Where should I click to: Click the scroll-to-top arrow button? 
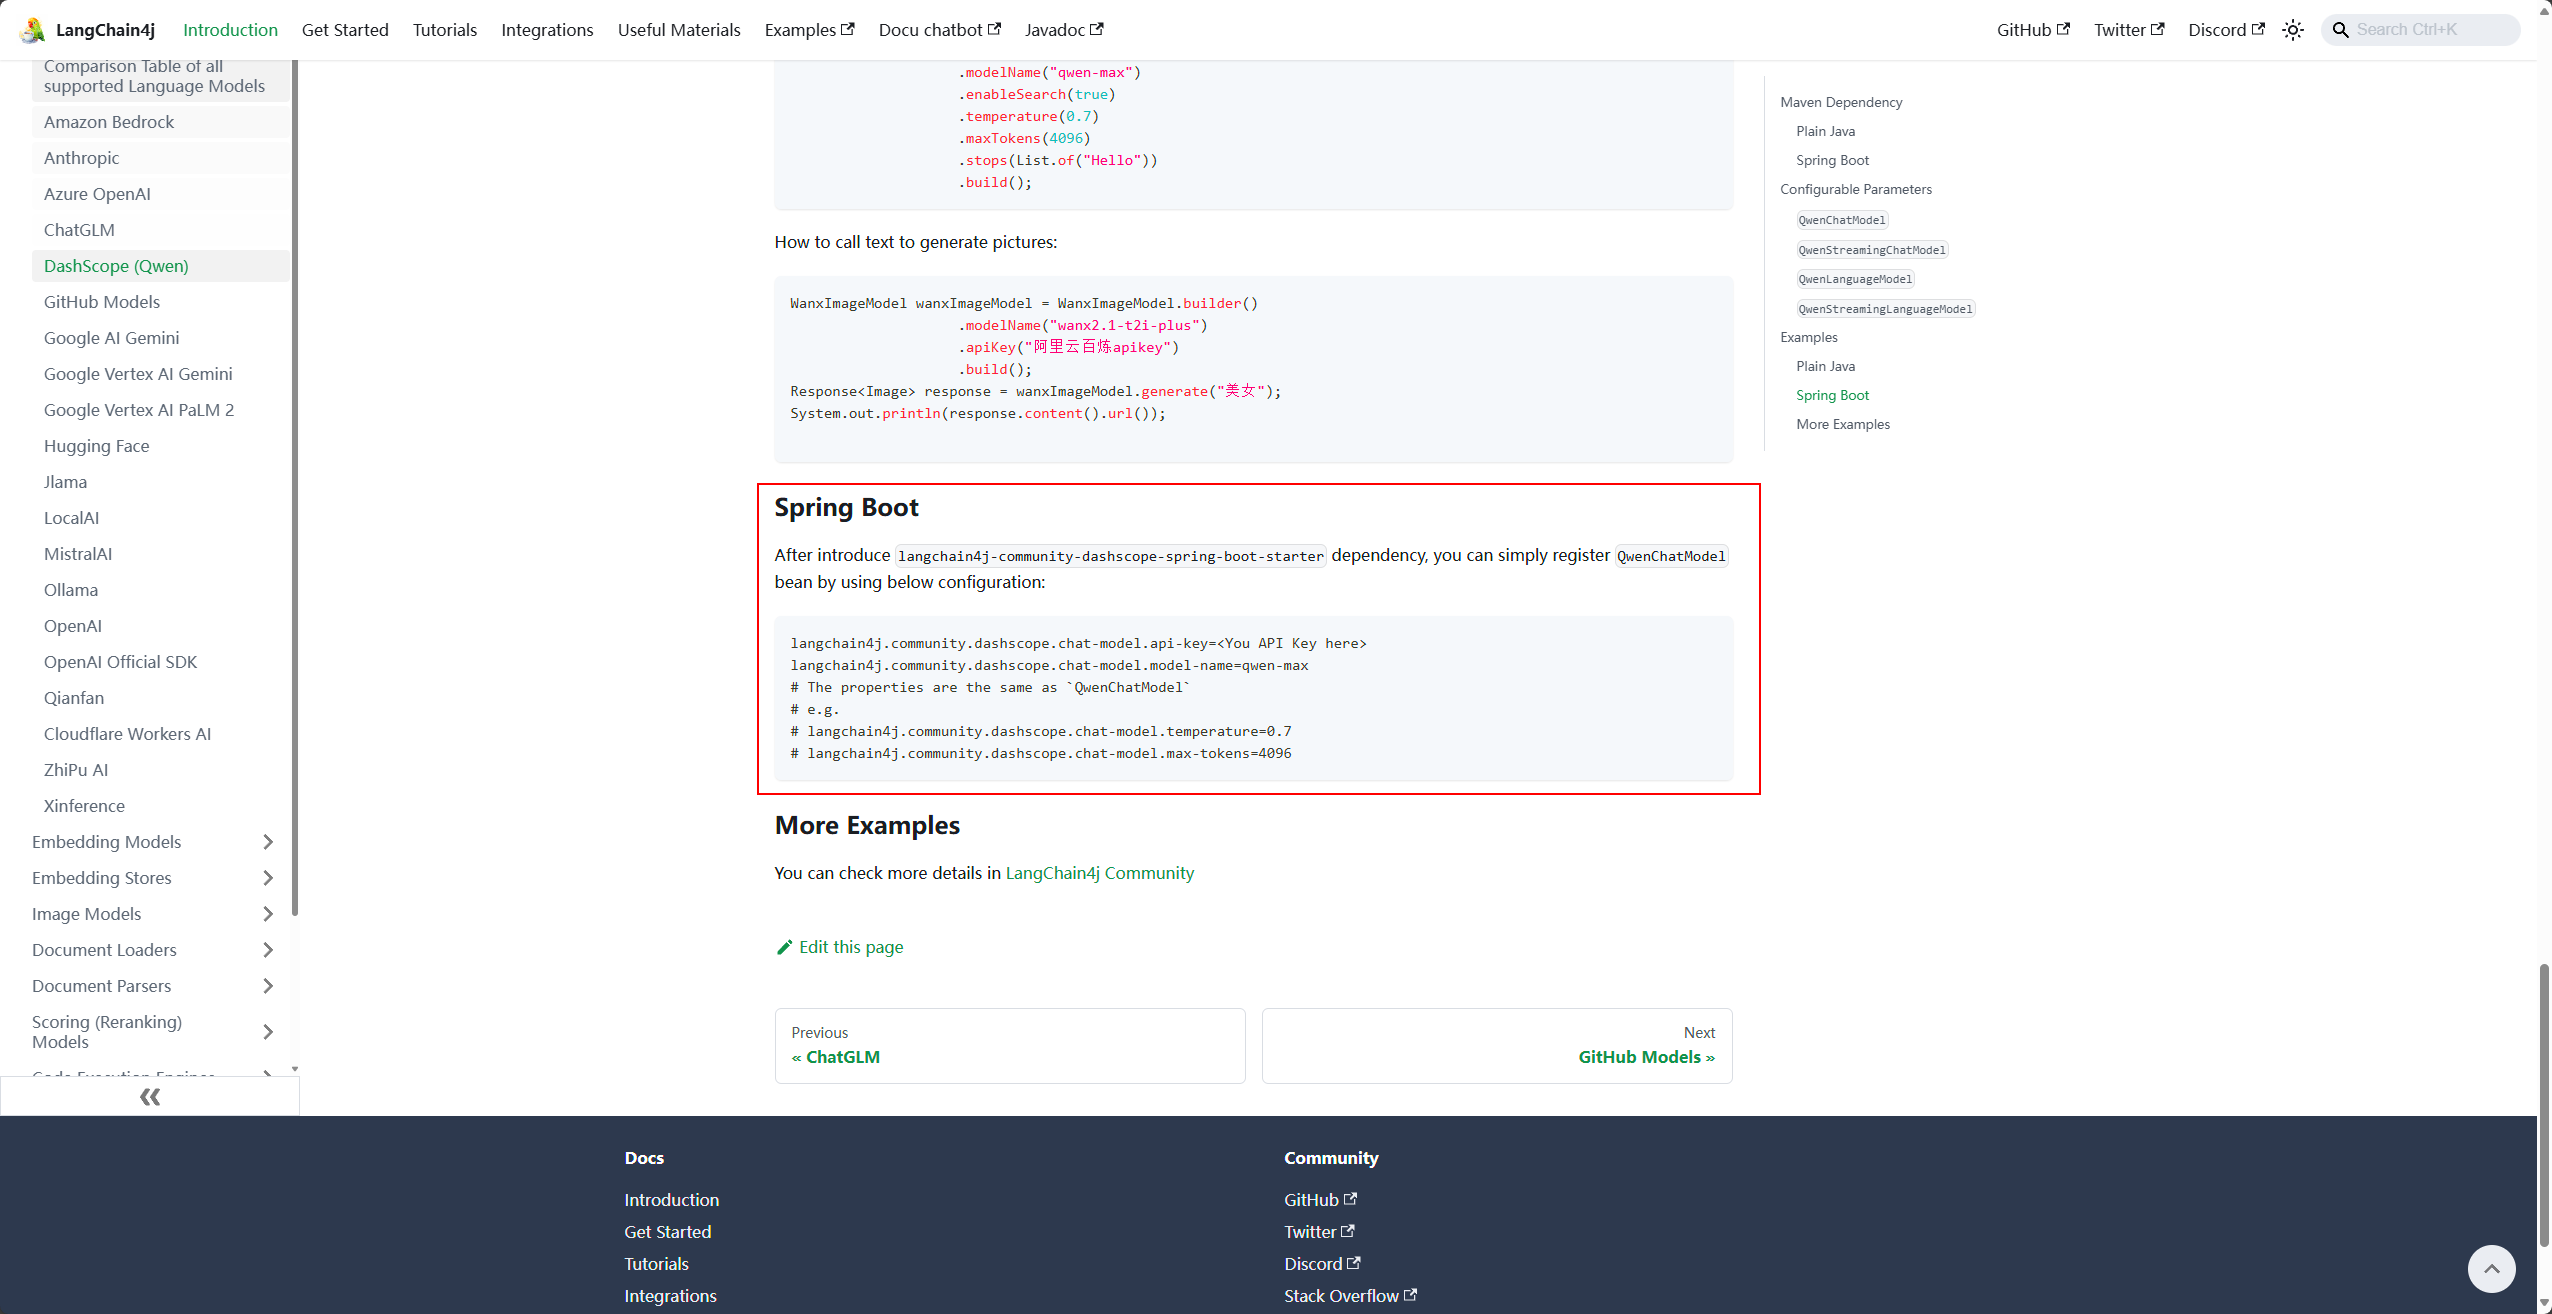[2491, 1269]
